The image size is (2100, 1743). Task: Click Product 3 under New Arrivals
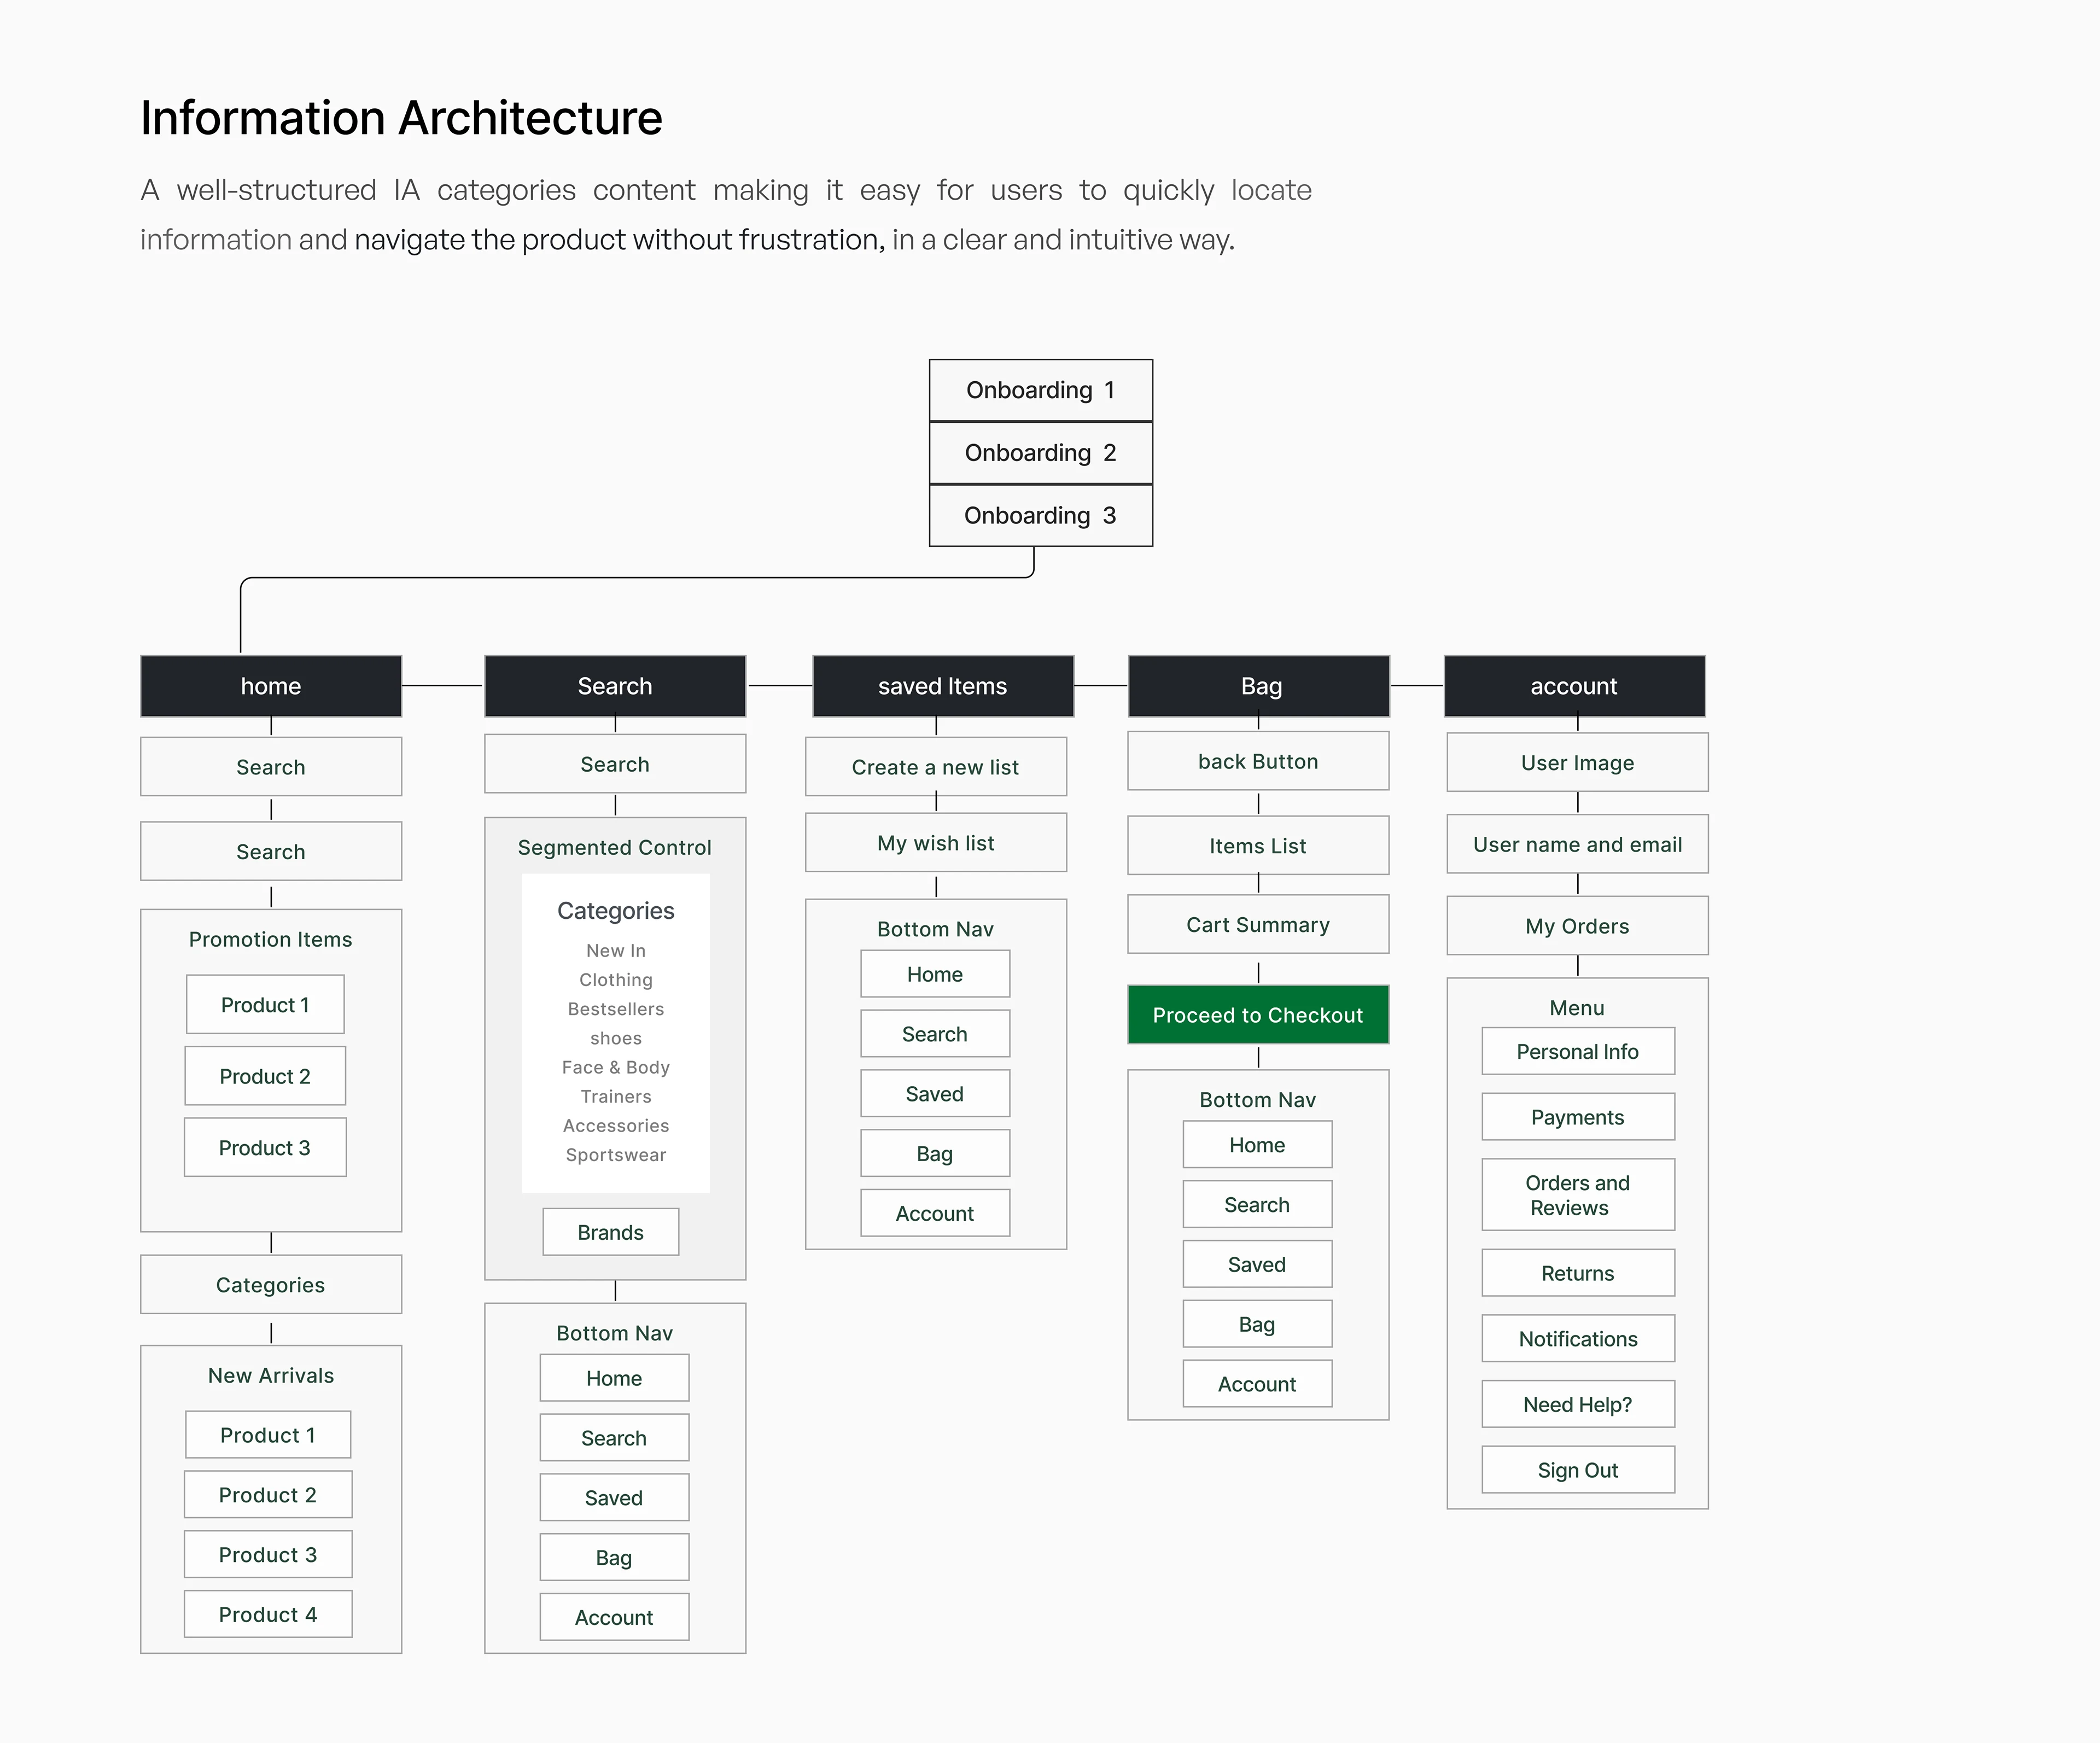268,1555
